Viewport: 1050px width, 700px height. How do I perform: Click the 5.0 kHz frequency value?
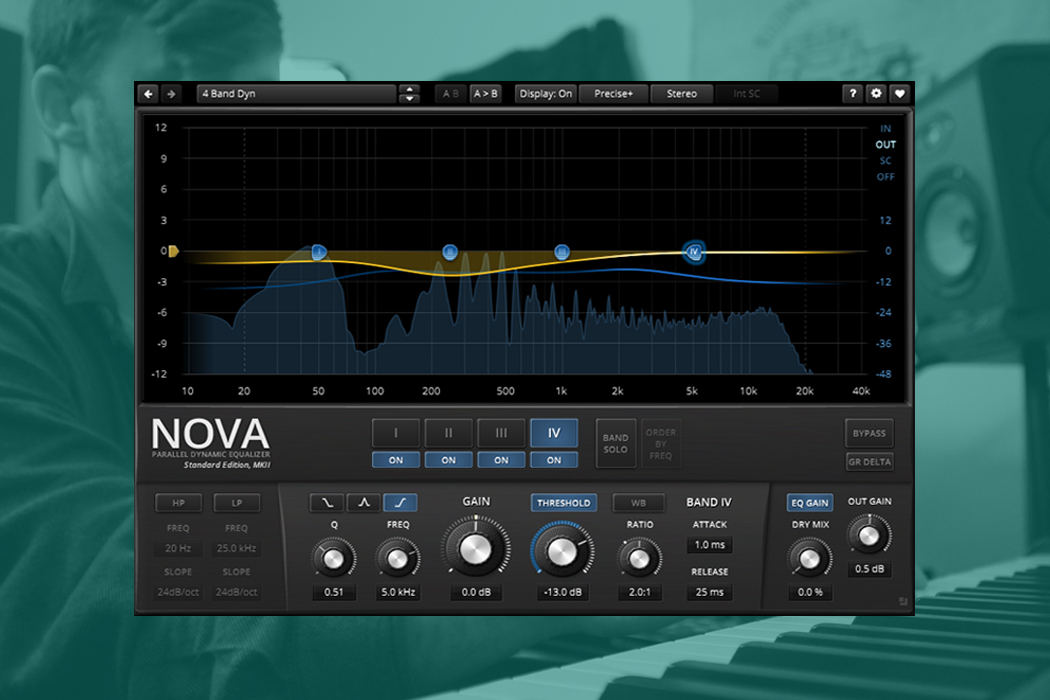398,592
